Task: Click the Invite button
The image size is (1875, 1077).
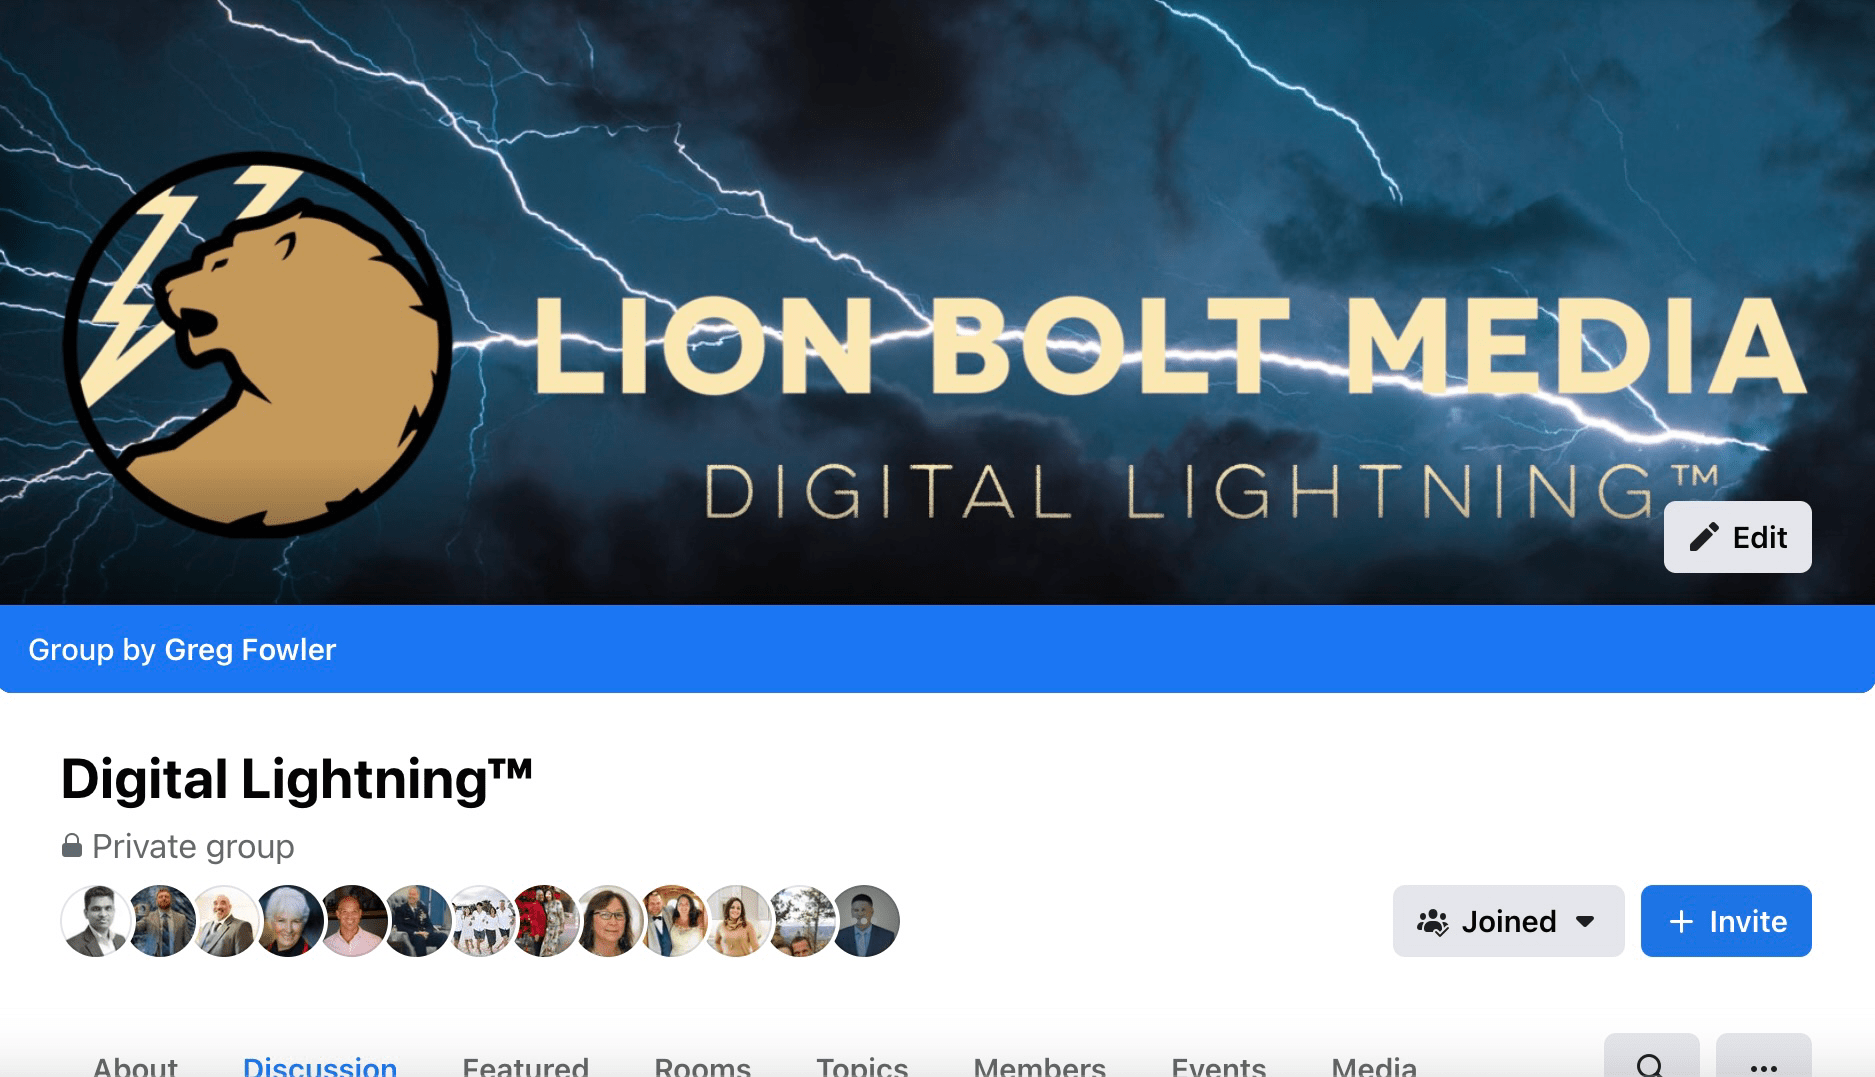Action: click(1726, 921)
